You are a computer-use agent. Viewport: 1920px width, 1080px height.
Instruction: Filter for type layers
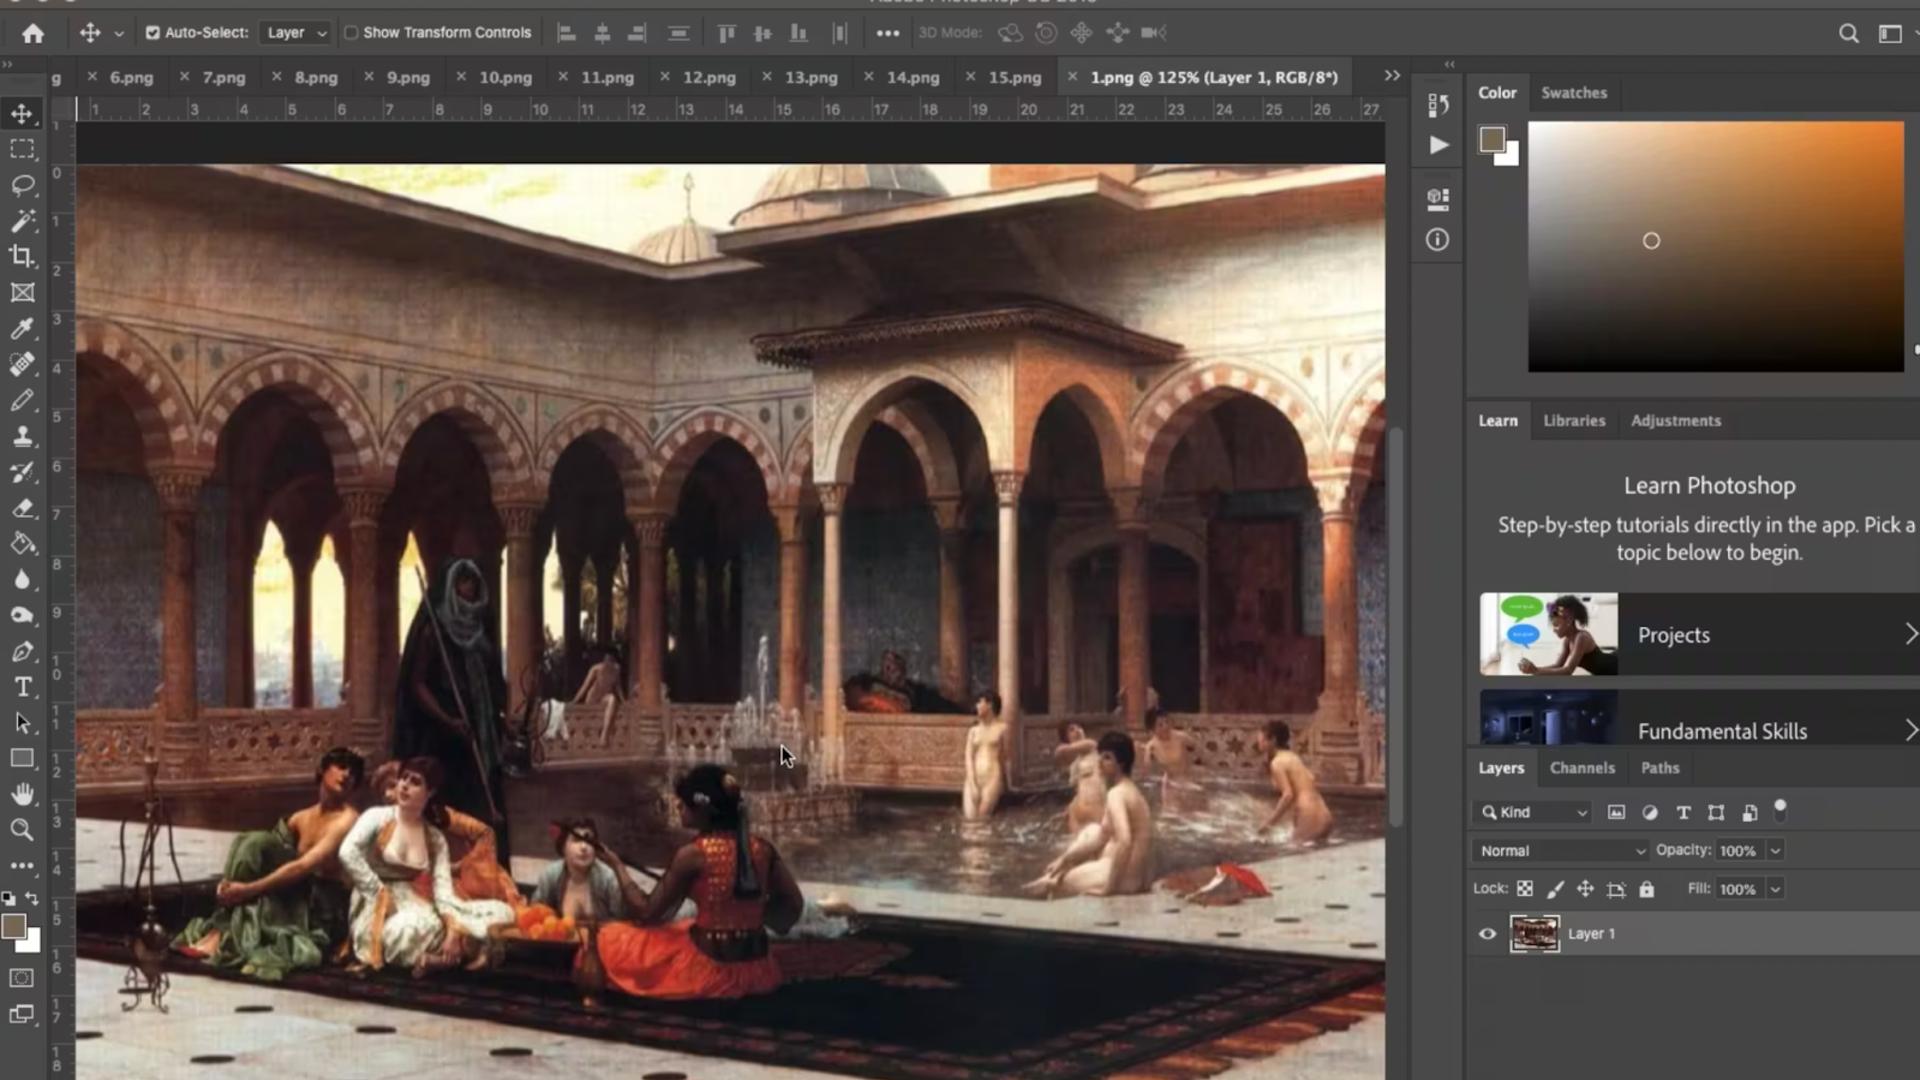pos(1683,813)
